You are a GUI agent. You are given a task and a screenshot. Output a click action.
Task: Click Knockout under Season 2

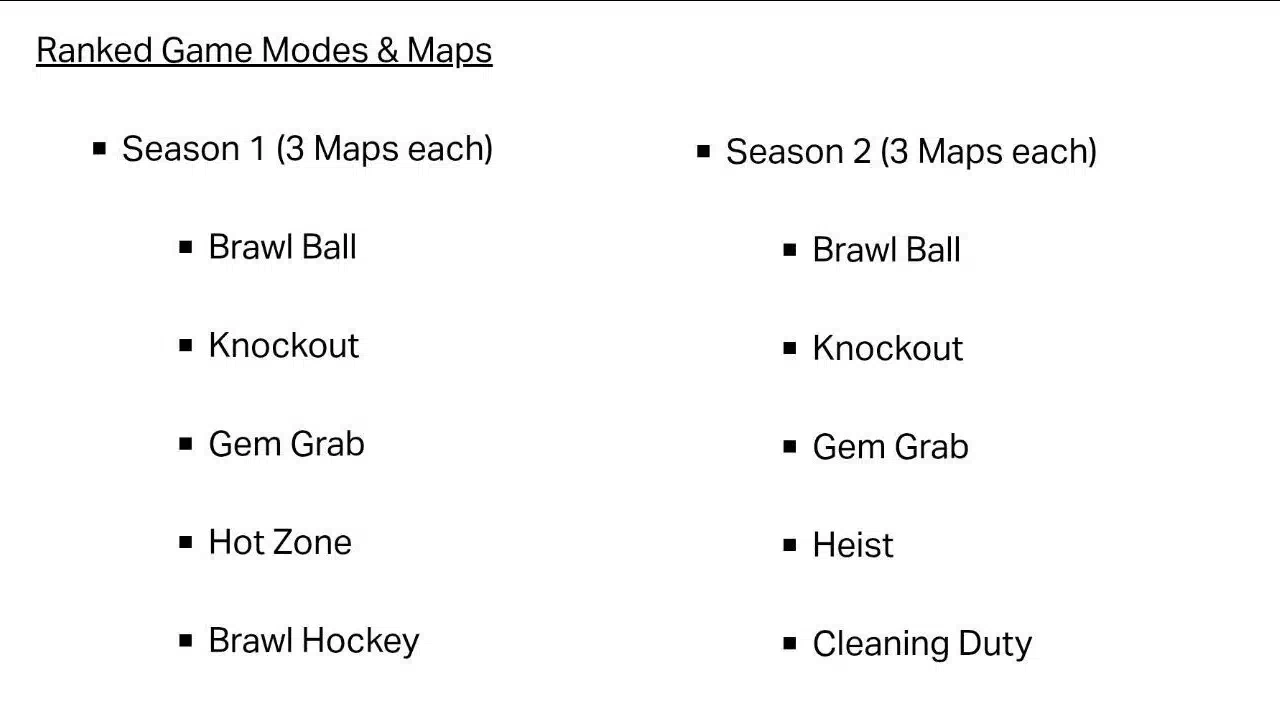(887, 348)
